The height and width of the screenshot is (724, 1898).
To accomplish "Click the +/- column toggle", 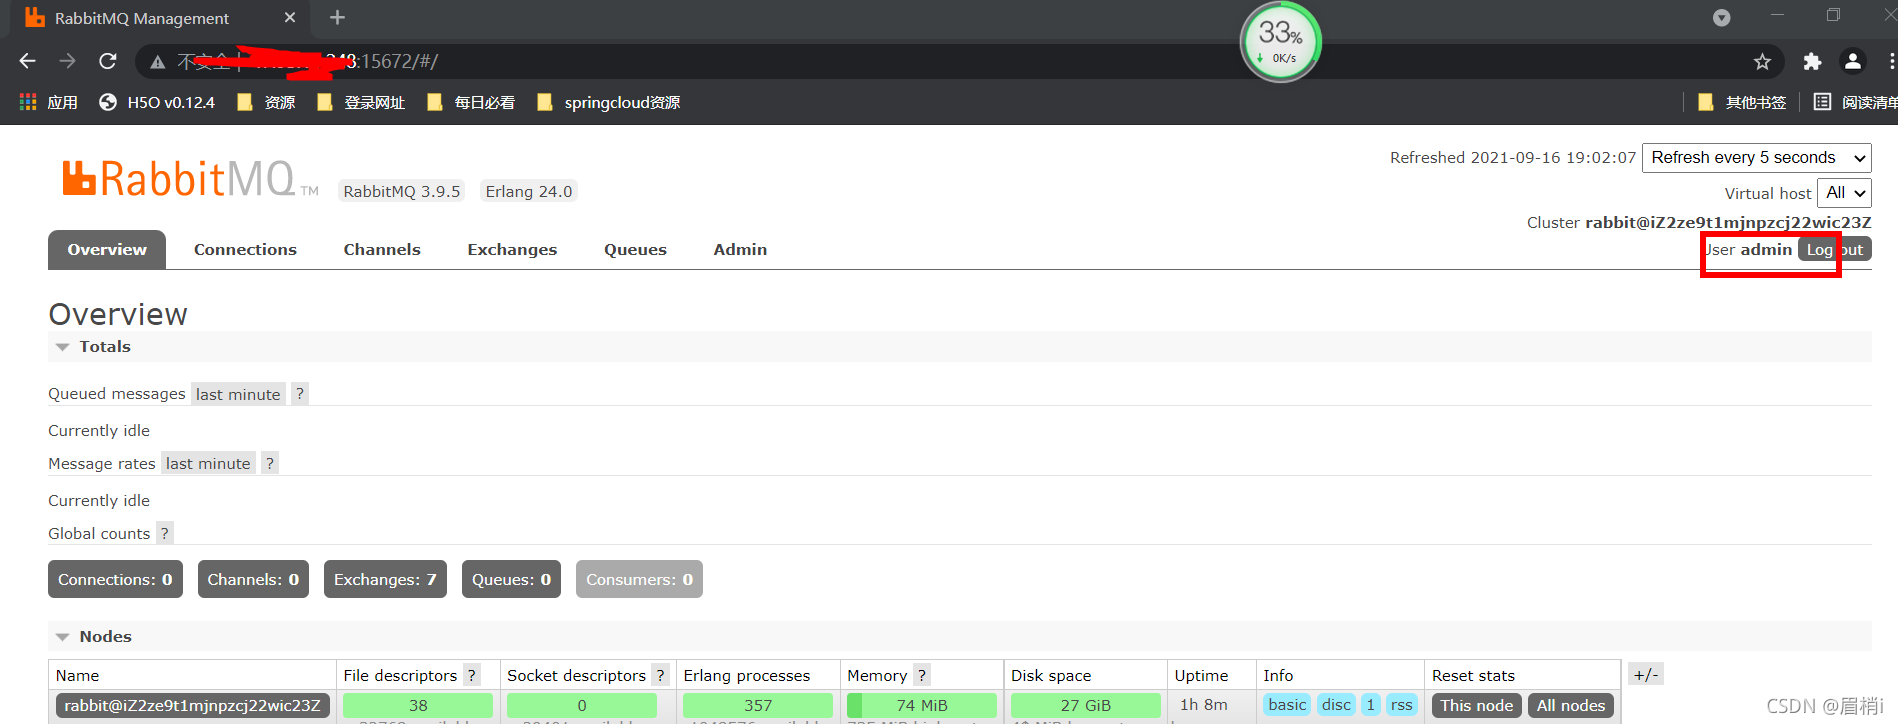I will 1646,675.
